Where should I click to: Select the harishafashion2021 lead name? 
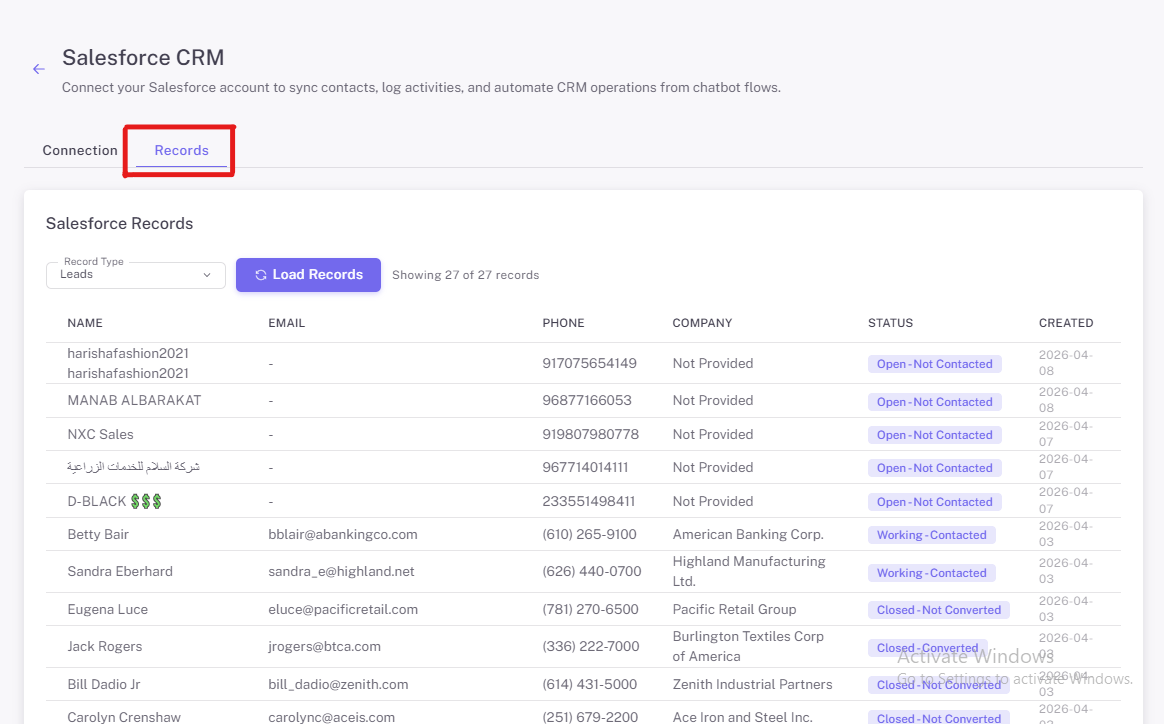[x=128, y=363]
